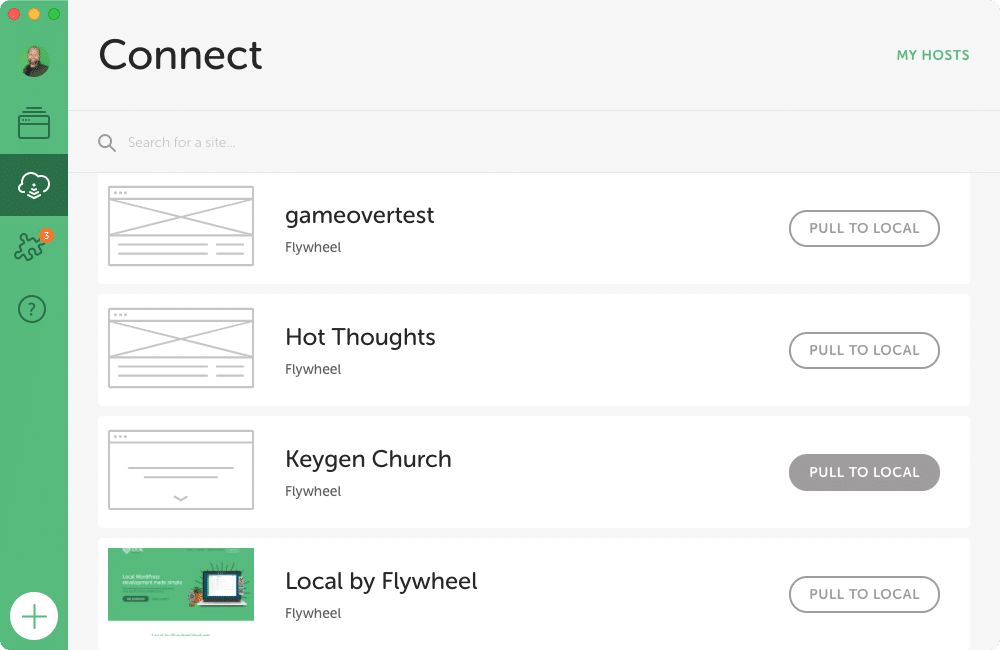Open the Help question mark icon
This screenshot has width=1000, height=650.
[x=32, y=309]
